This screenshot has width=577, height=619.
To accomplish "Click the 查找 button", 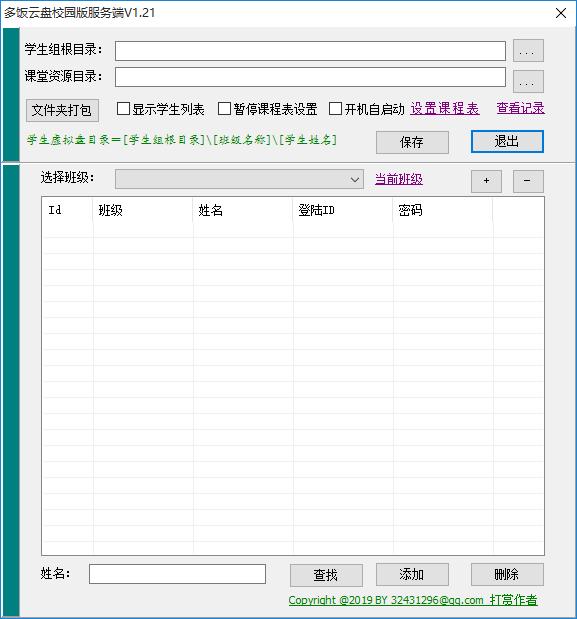I will pos(326,575).
